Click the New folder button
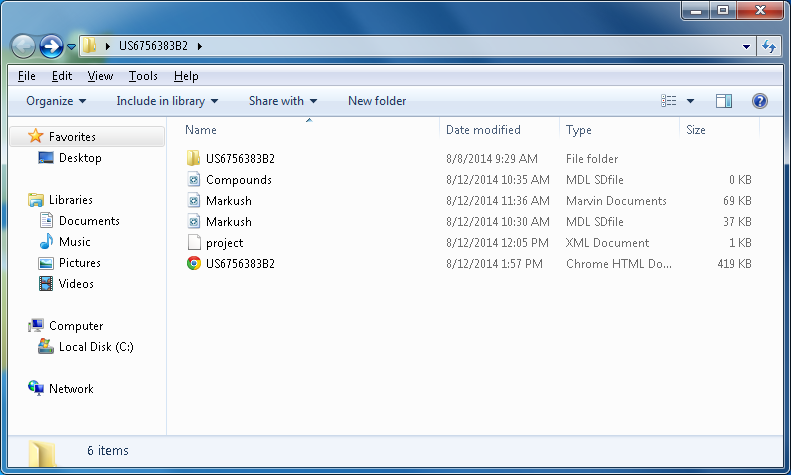 point(377,101)
